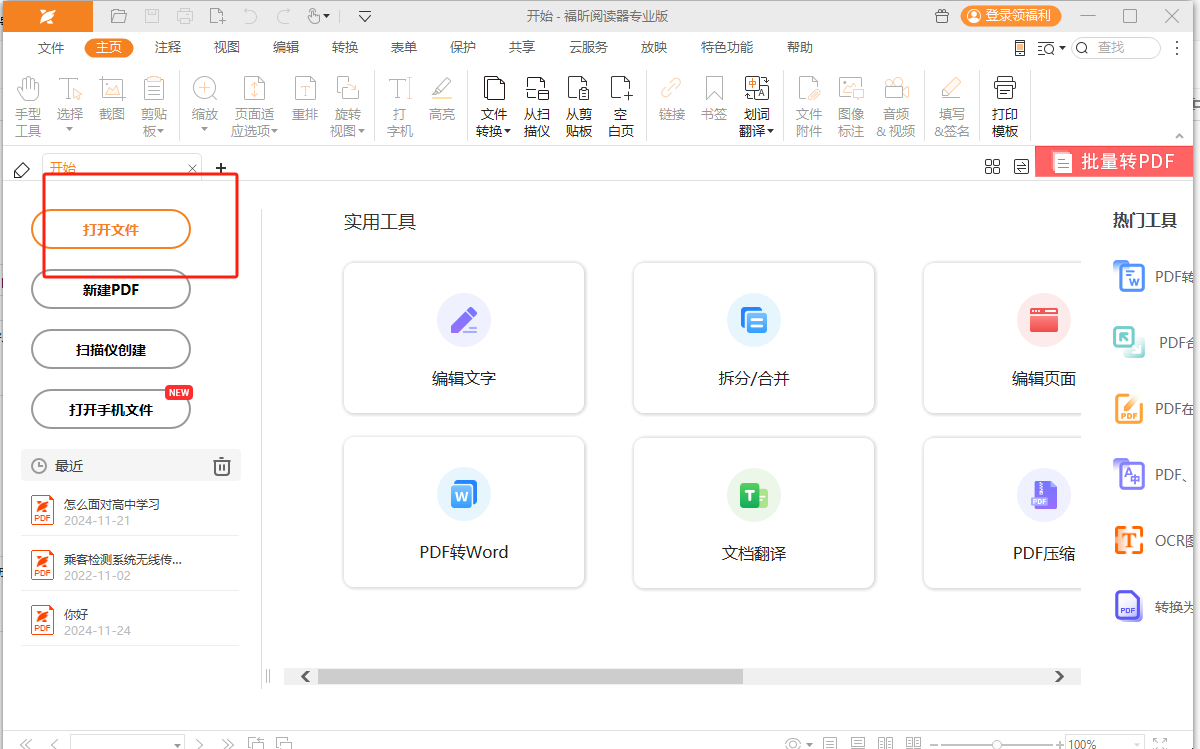1200x749 pixels.
Task: Open the Annotate (注释) ribbon tab
Action: point(168,48)
